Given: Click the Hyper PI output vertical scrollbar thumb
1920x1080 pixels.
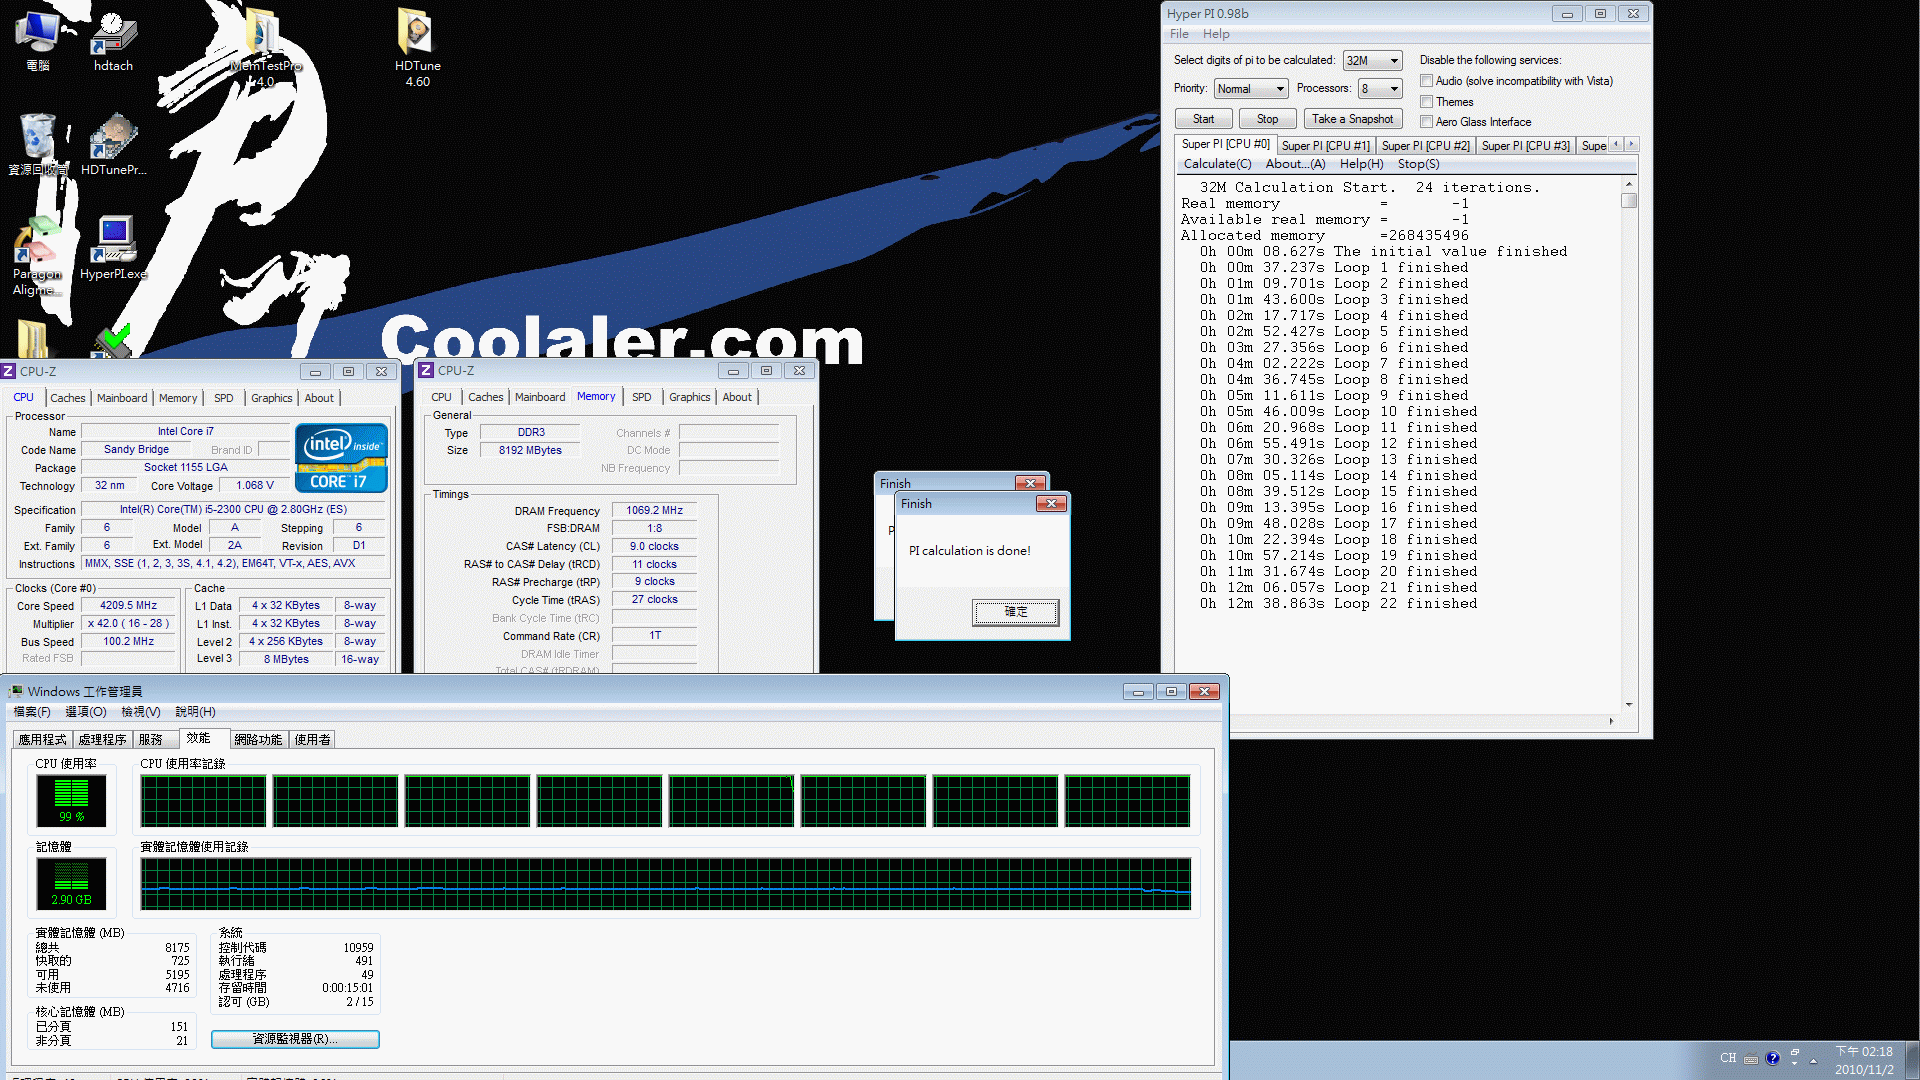Looking at the screenshot, I should click(1629, 201).
